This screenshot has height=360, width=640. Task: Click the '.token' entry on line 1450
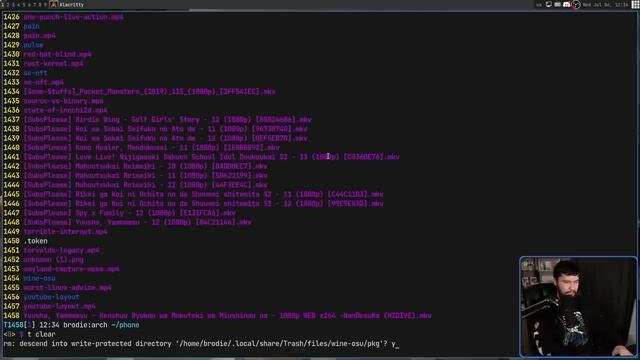[x=35, y=241]
